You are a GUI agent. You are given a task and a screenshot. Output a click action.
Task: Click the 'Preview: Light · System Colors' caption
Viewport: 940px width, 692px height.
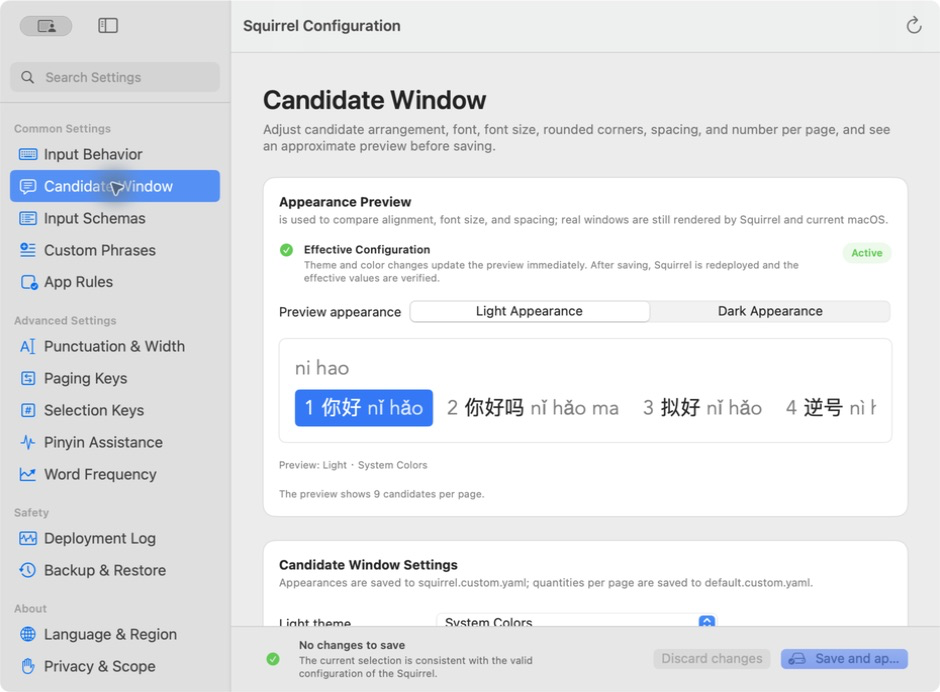pos(353,465)
